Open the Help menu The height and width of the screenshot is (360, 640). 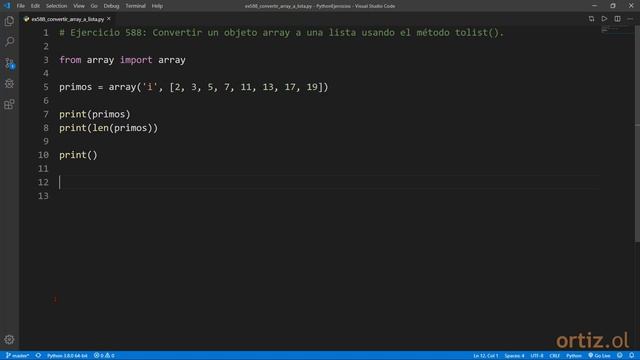(x=157, y=6)
